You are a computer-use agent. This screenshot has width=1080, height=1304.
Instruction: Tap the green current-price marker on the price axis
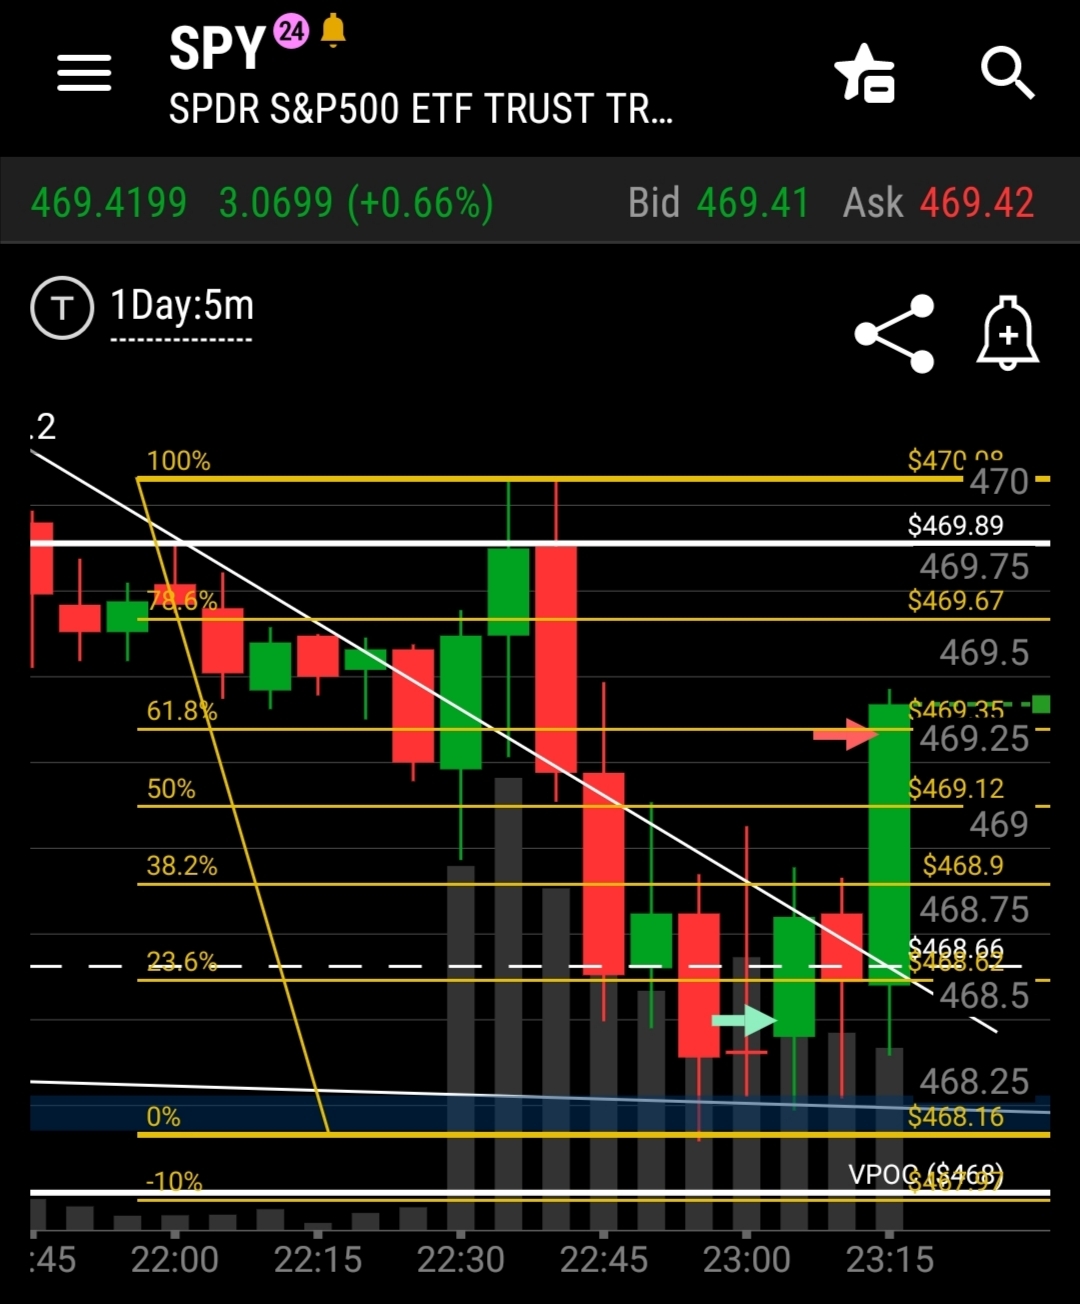[x=1041, y=704]
